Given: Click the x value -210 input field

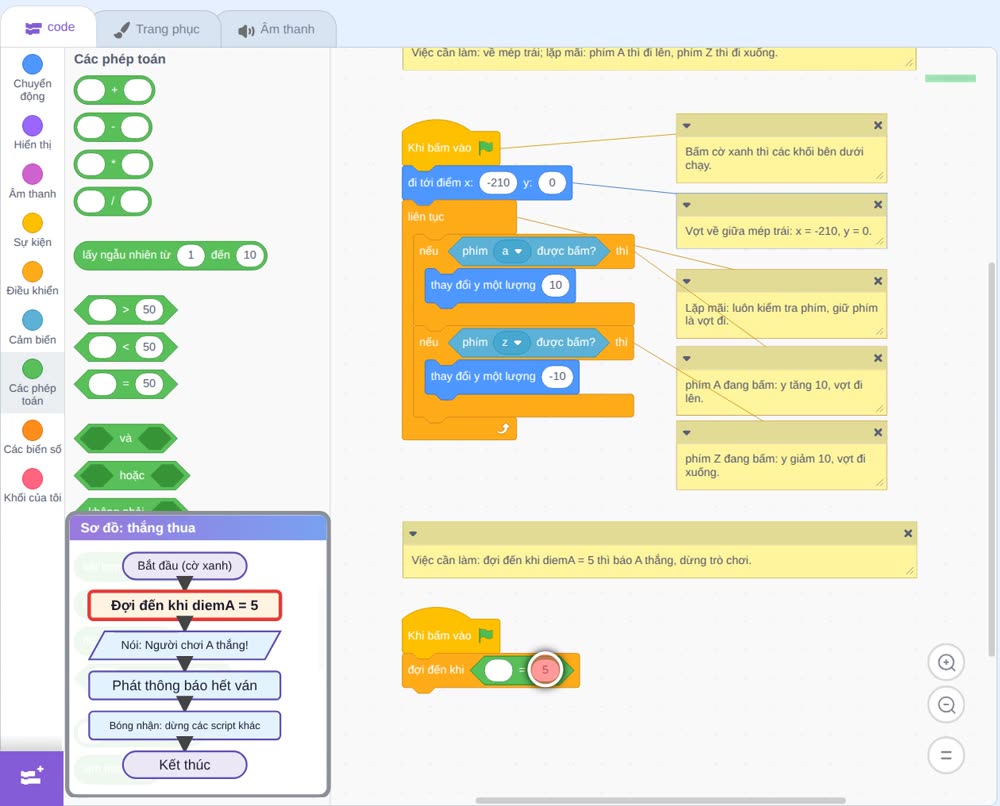Looking at the screenshot, I should click(x=498, y=183).
